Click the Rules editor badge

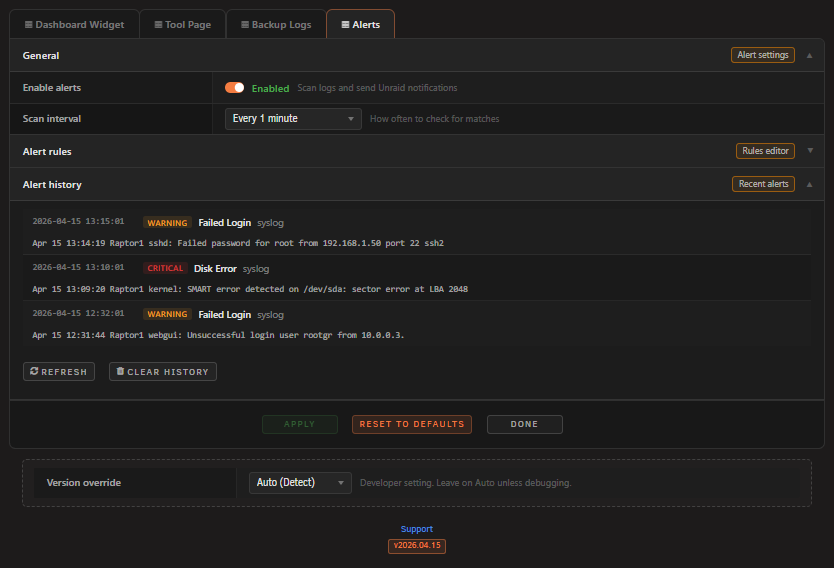765,151
